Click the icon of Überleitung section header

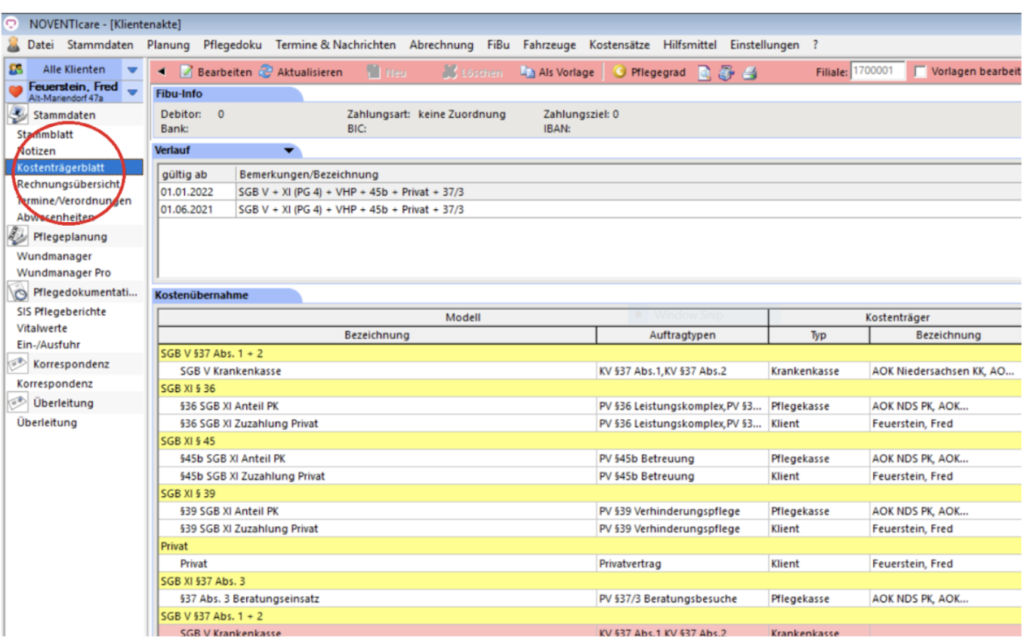click(x=18, y=403)
